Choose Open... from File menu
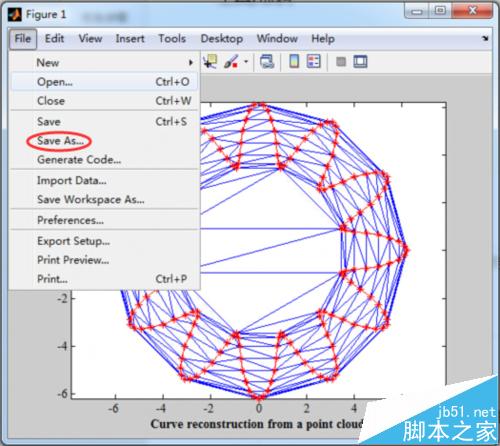 104,82
